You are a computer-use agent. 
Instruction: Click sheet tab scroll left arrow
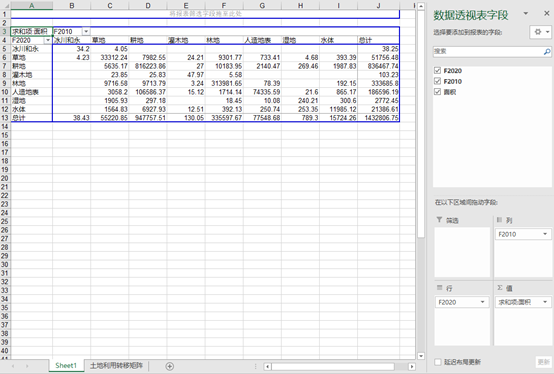click(x=13, y=366)
